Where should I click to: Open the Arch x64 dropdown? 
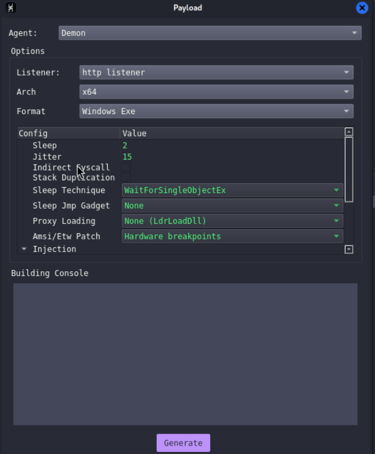tap(216, 92)
